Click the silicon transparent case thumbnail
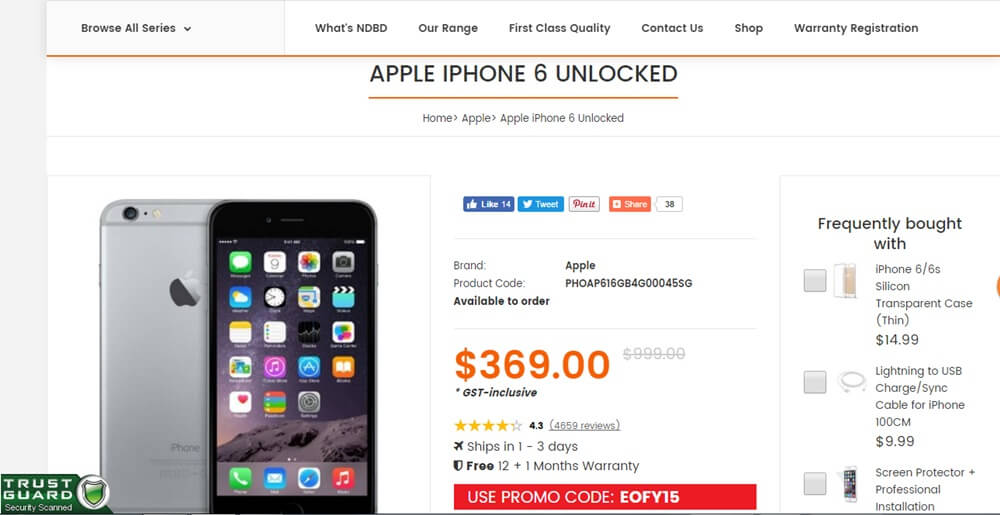The width and height of the screenshot is (1000, 515). (844, 280)
